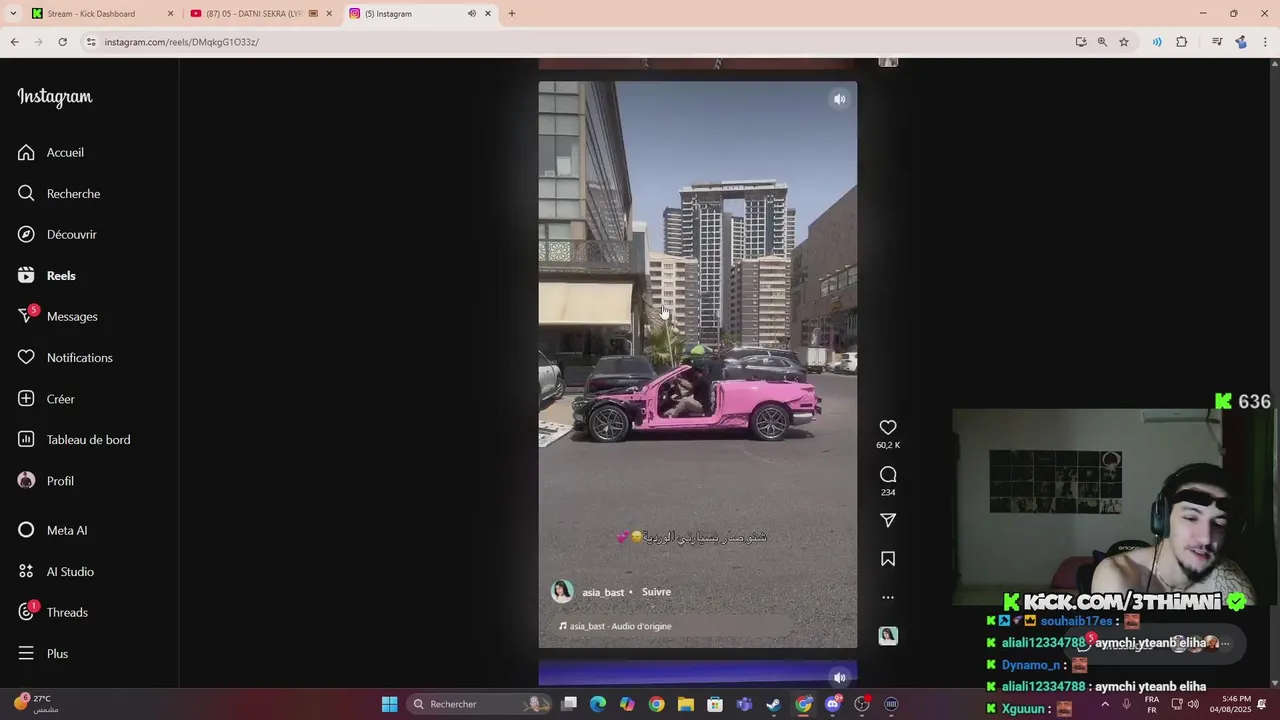Toggle sound on the pink car reel
Viewport: 1280px width, 720px height.
click(840, 99)
